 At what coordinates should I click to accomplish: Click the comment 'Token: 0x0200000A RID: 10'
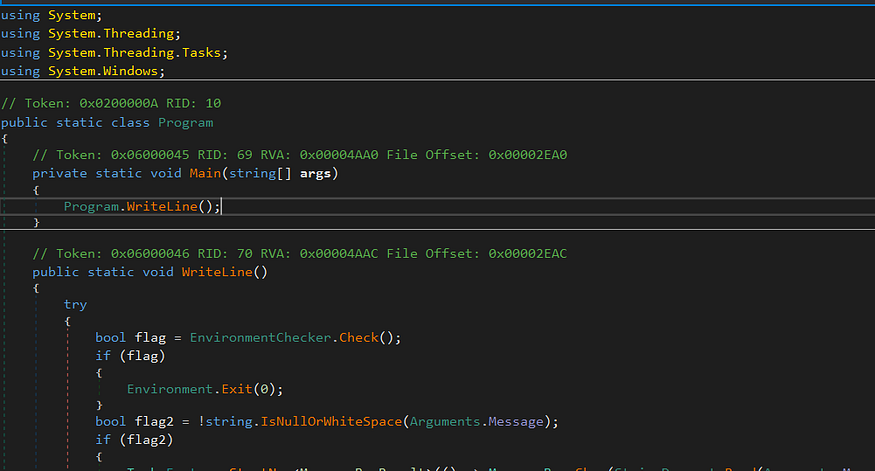(x=111, y=103)
